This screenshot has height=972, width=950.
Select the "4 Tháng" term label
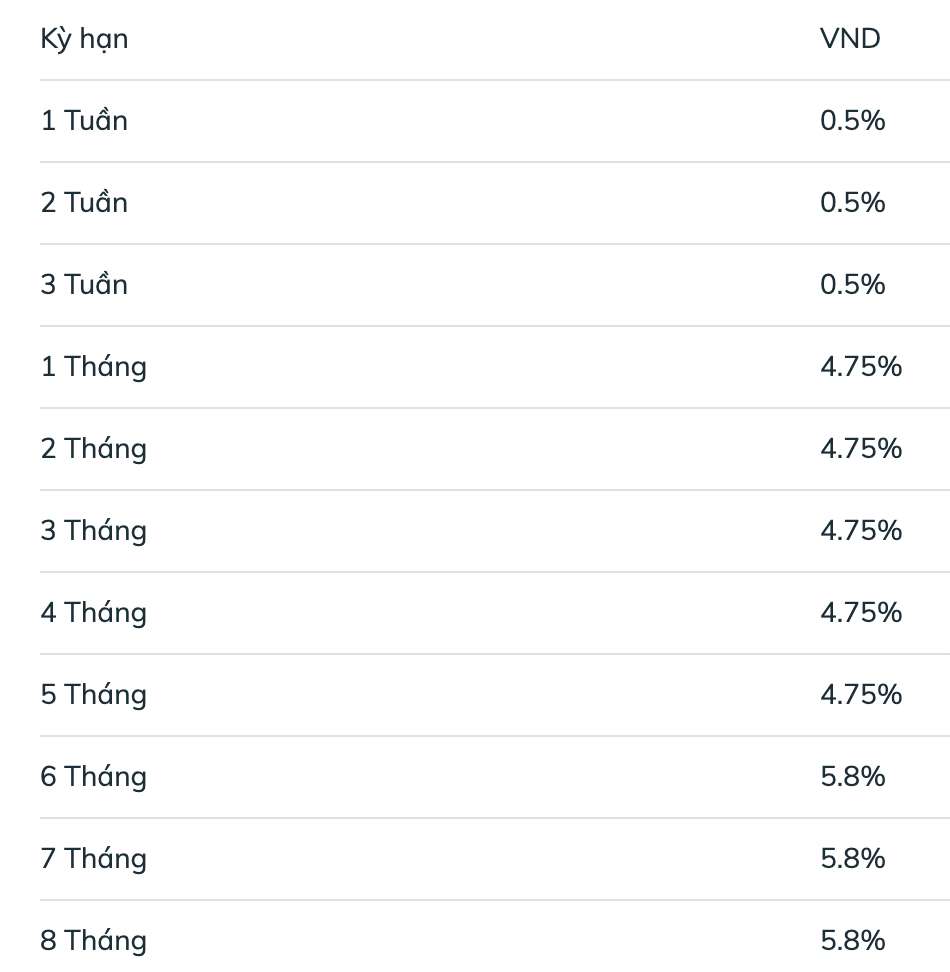pyautogui.click(x=93, y=613)
